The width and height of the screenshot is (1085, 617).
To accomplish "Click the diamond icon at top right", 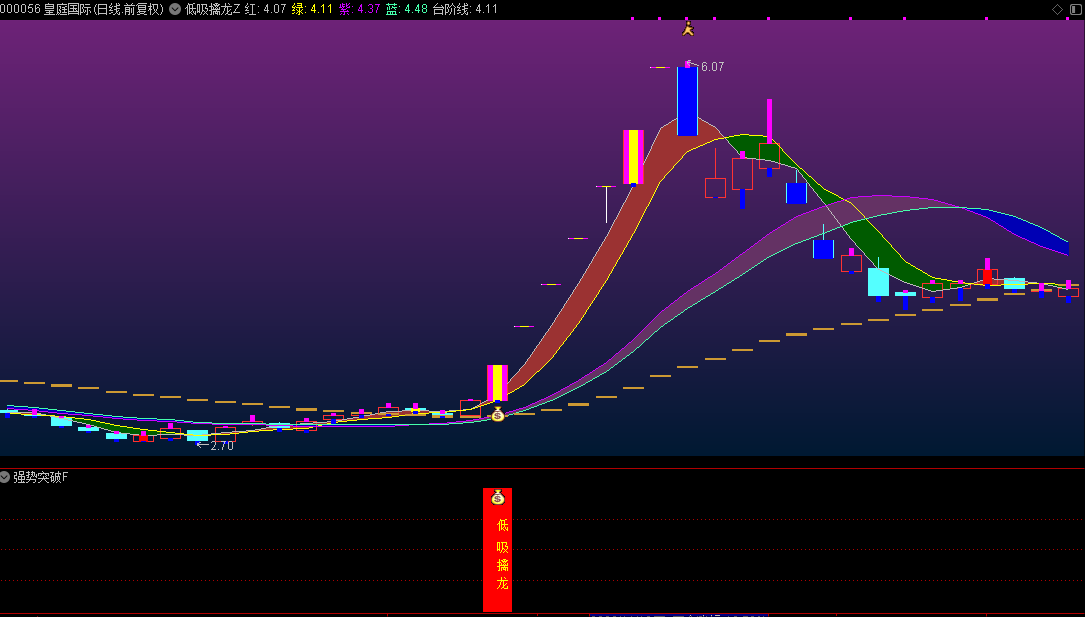I will (1057, 9).
